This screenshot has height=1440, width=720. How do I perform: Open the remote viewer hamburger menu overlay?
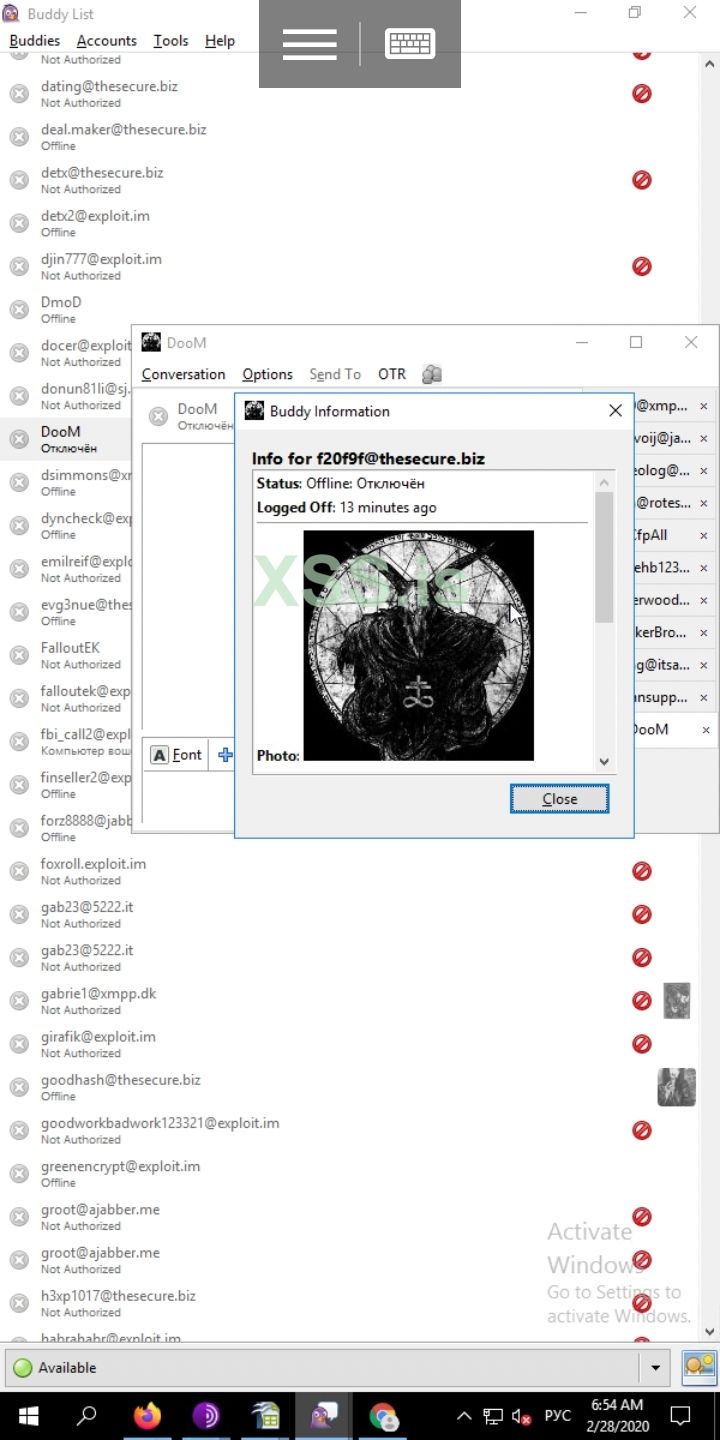pos(309,44)
